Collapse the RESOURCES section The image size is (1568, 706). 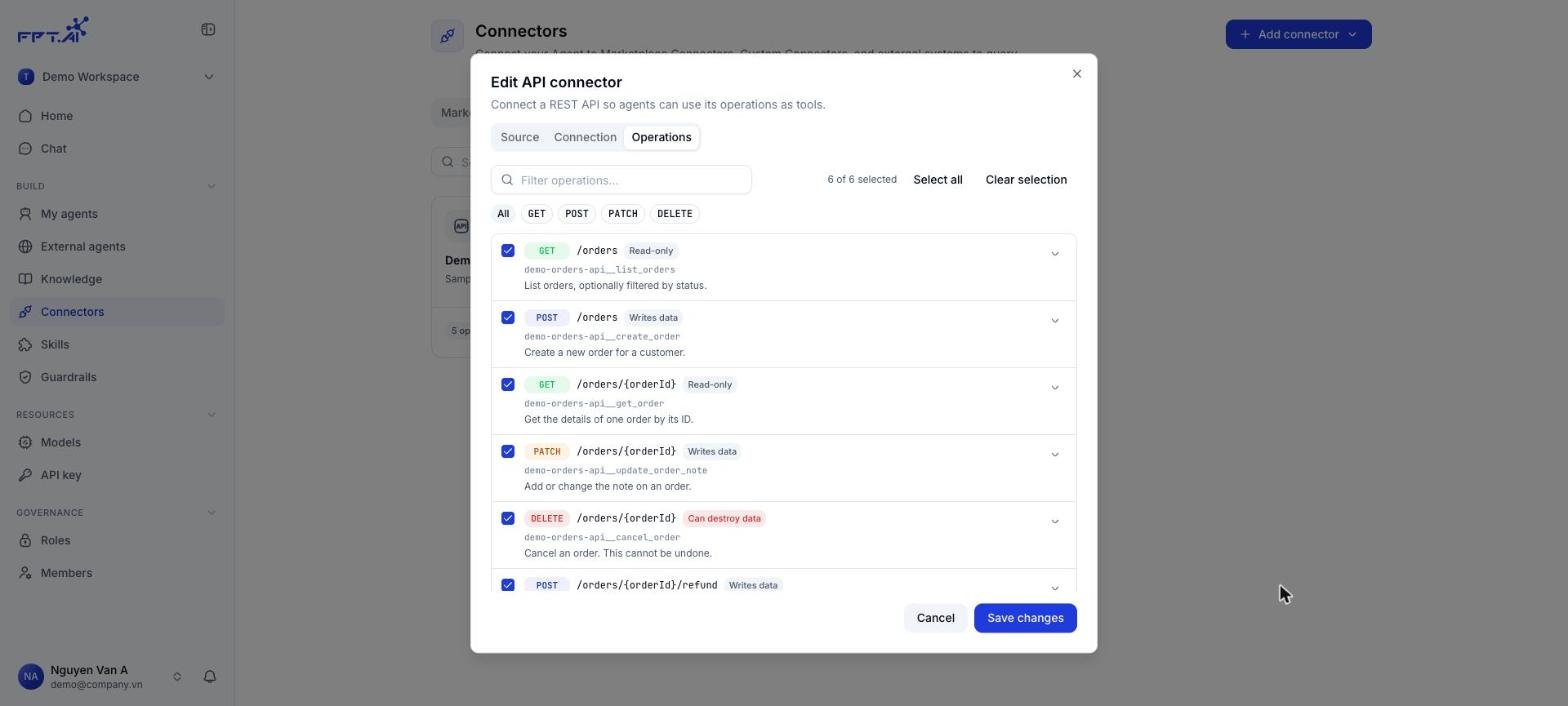coord(211,415)
